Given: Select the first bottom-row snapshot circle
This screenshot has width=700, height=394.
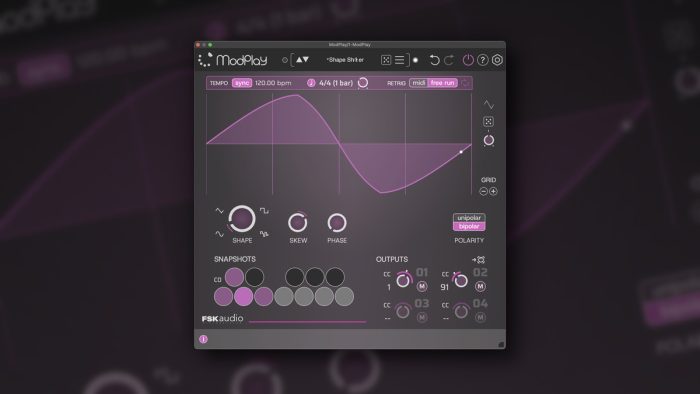Looking at the screenshot, I should pos(223,296).
